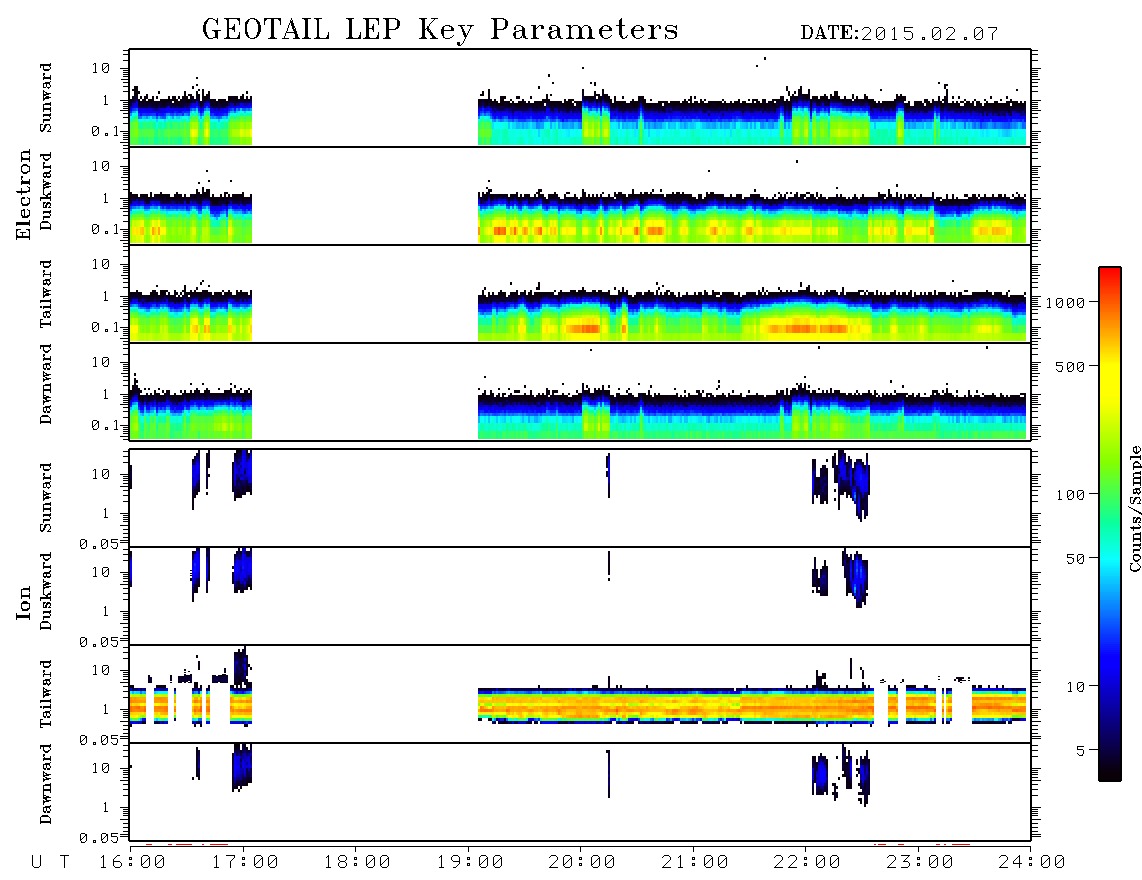The height and width of the screenshot is (880, 1142).
Task: Click the '18:00' time tick label
Action: pyautogui.click(x=357, y=863)
